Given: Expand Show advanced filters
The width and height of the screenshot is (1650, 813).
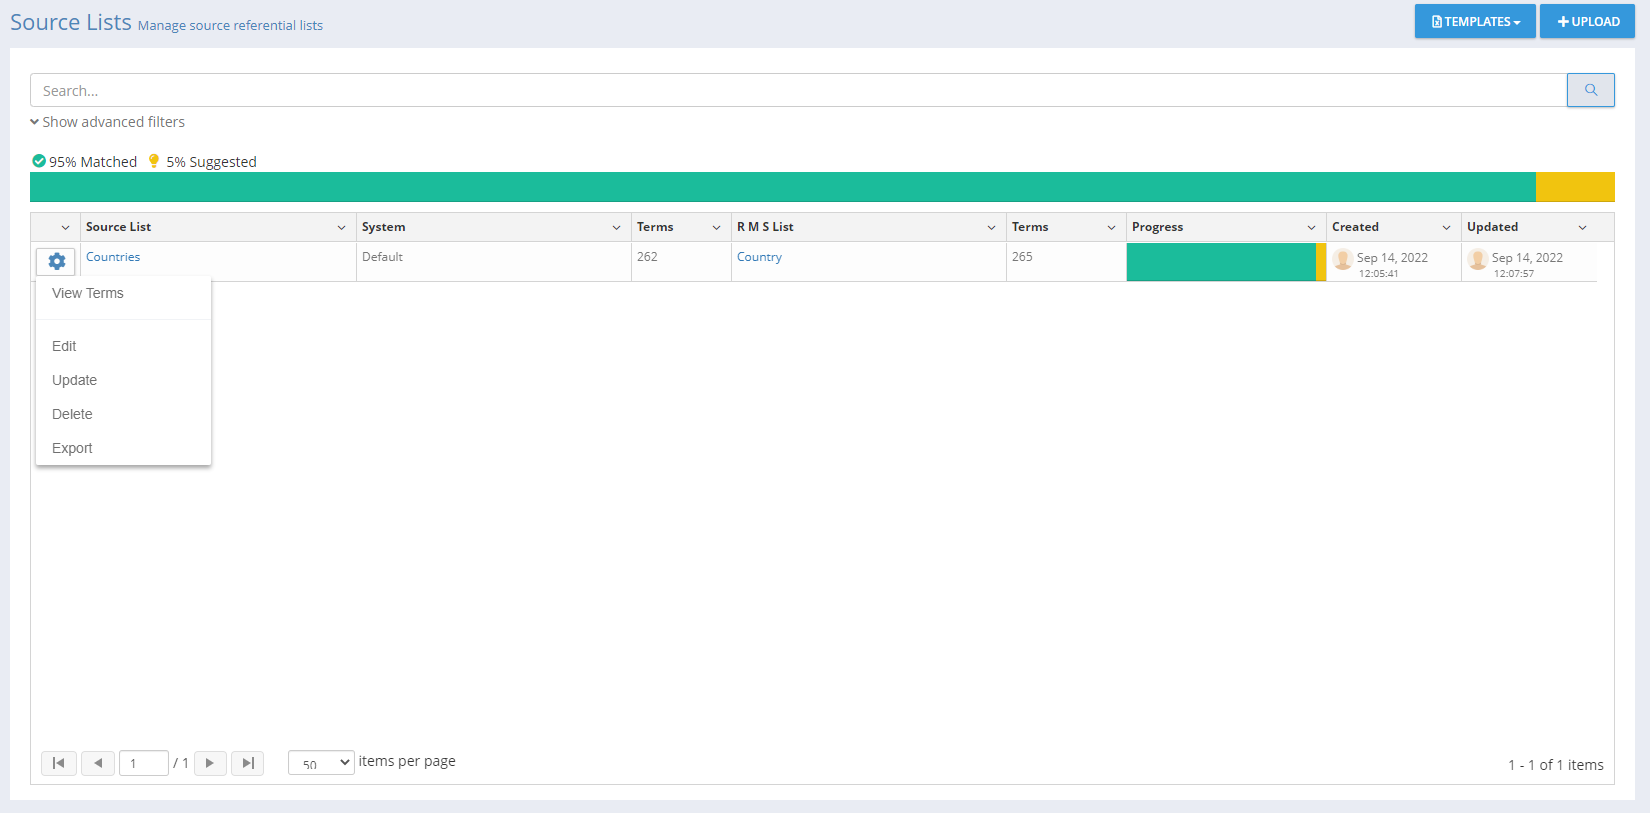Looking at the screenshot, I should point(108,122).
